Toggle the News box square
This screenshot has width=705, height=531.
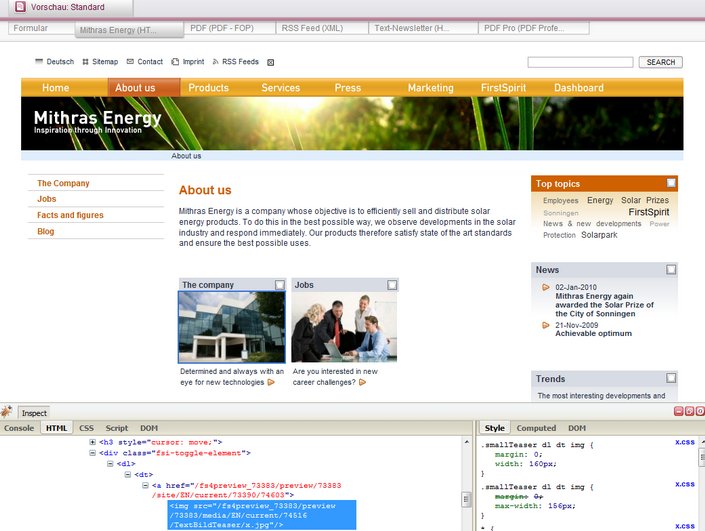[671, 269]
